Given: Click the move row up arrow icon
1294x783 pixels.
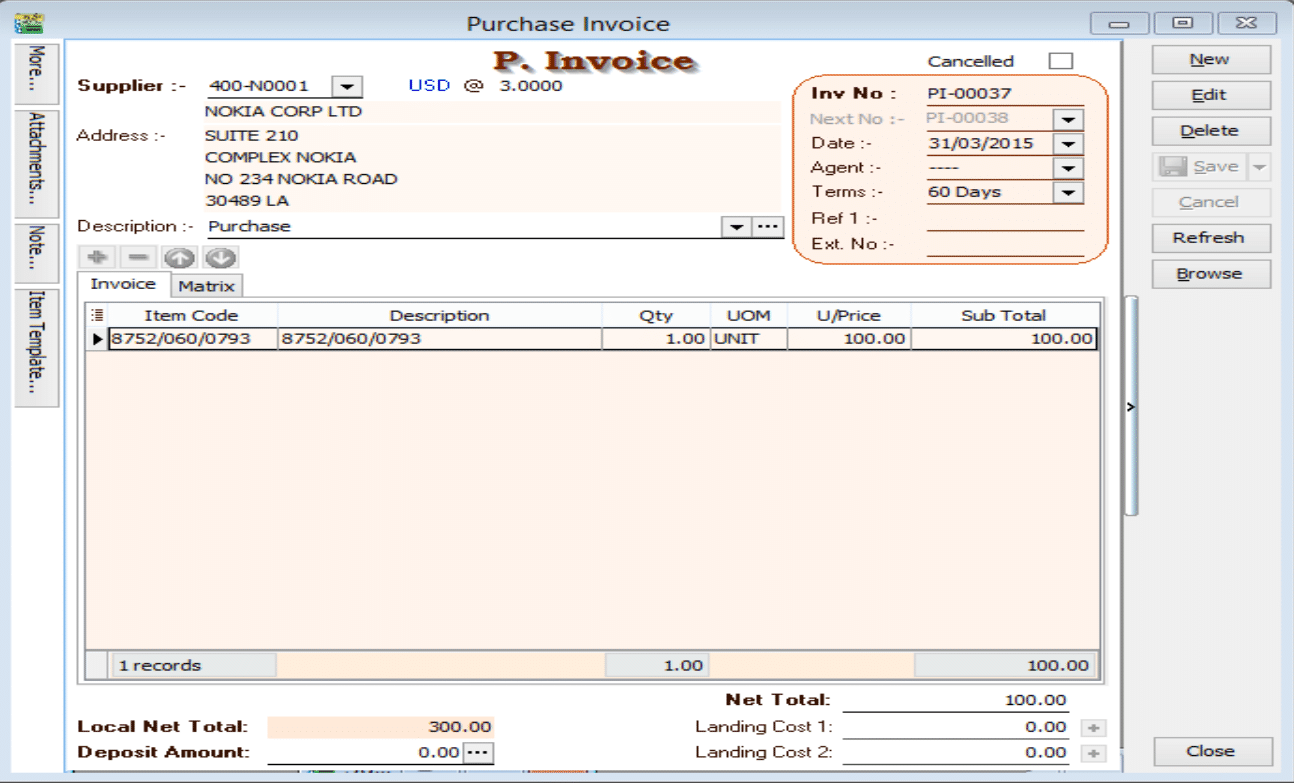Looking at the screenshot, I should [x=179, y=257].
